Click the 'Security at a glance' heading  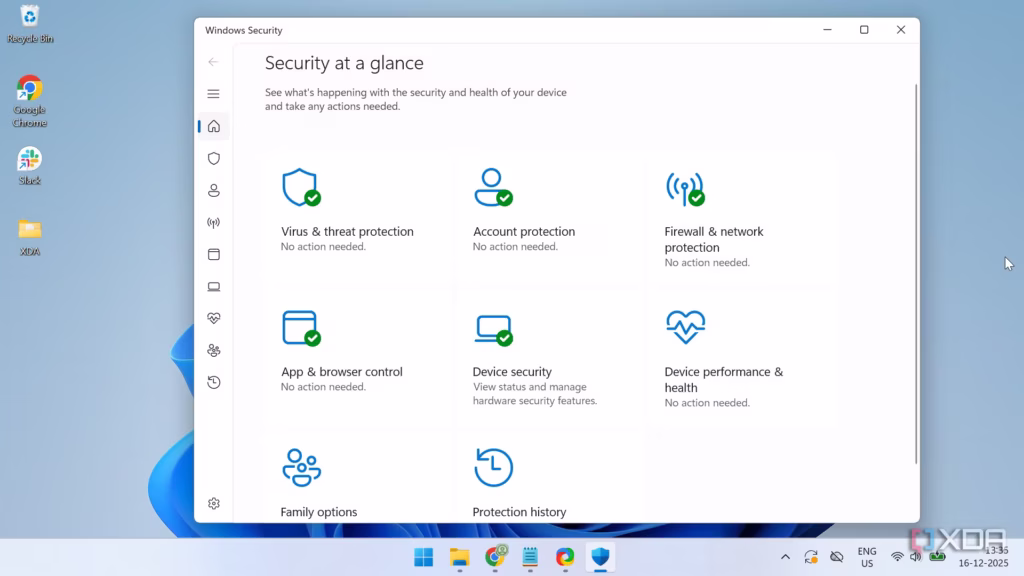pos(344,63)
